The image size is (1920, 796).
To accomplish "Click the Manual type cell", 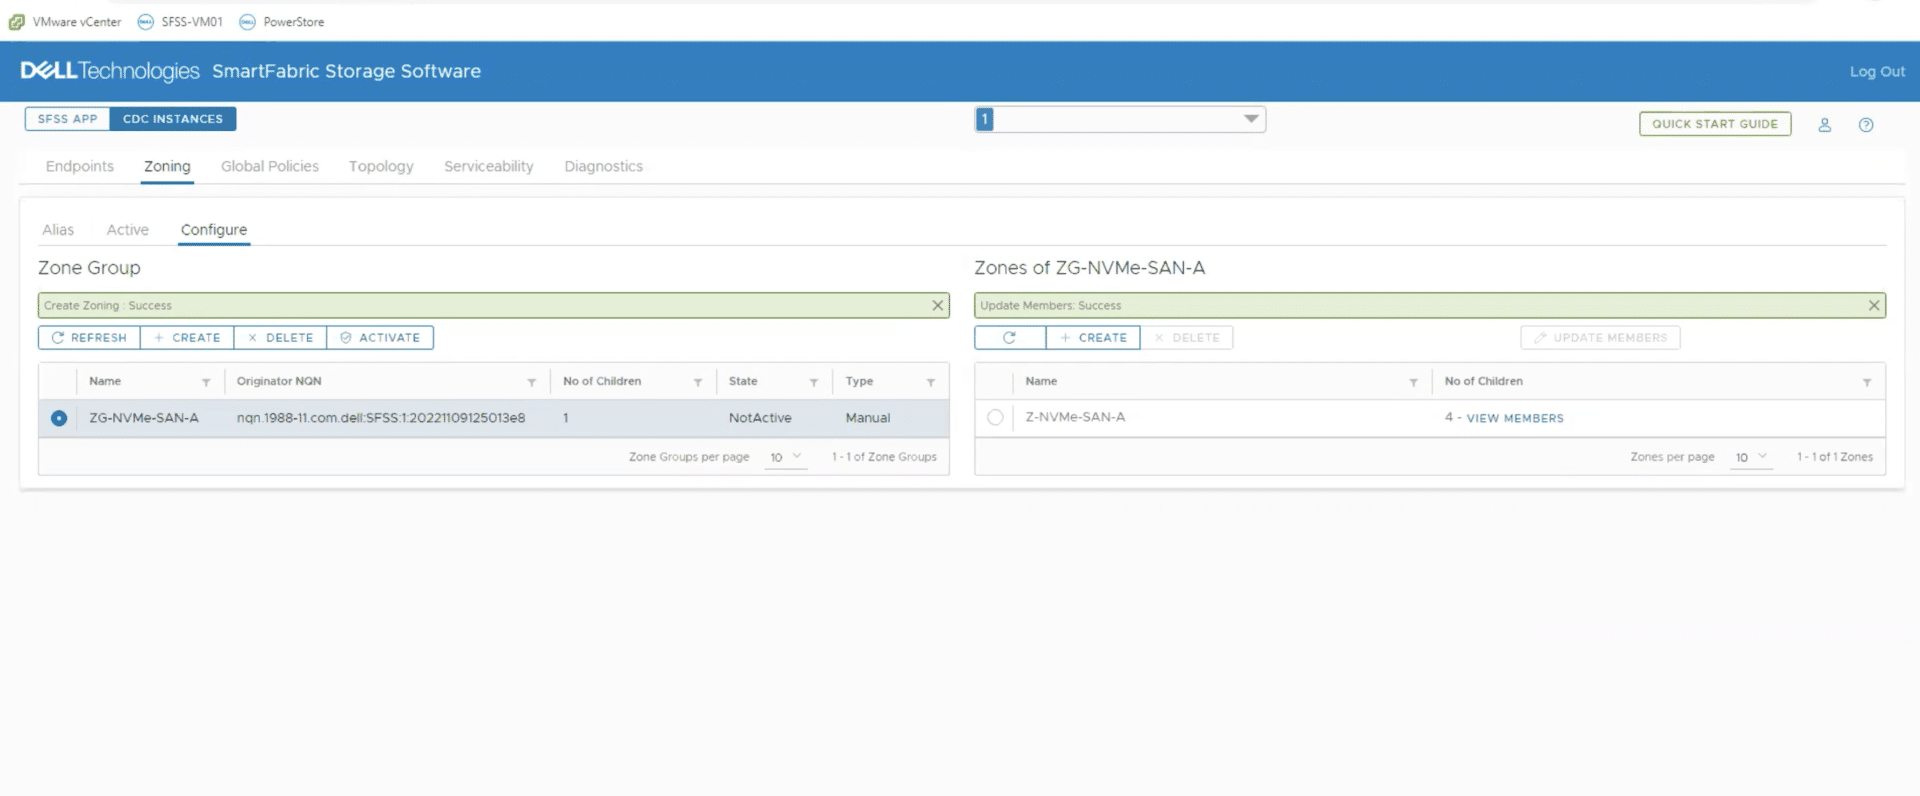I will (x=868, y=418).
